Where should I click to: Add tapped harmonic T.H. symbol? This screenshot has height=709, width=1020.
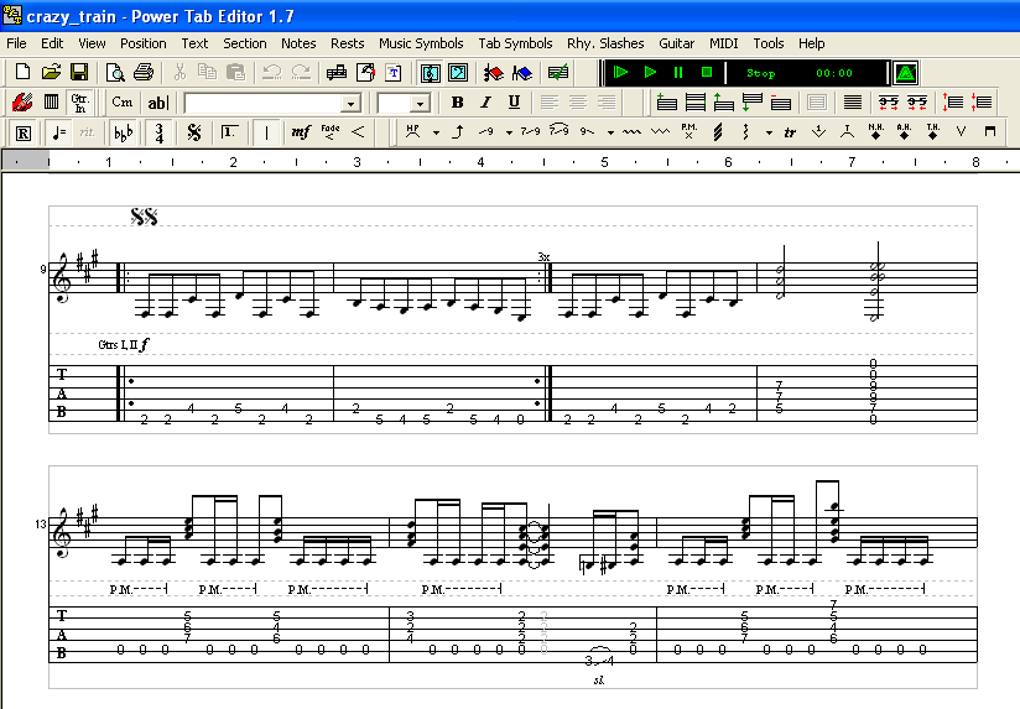point(933,132)
